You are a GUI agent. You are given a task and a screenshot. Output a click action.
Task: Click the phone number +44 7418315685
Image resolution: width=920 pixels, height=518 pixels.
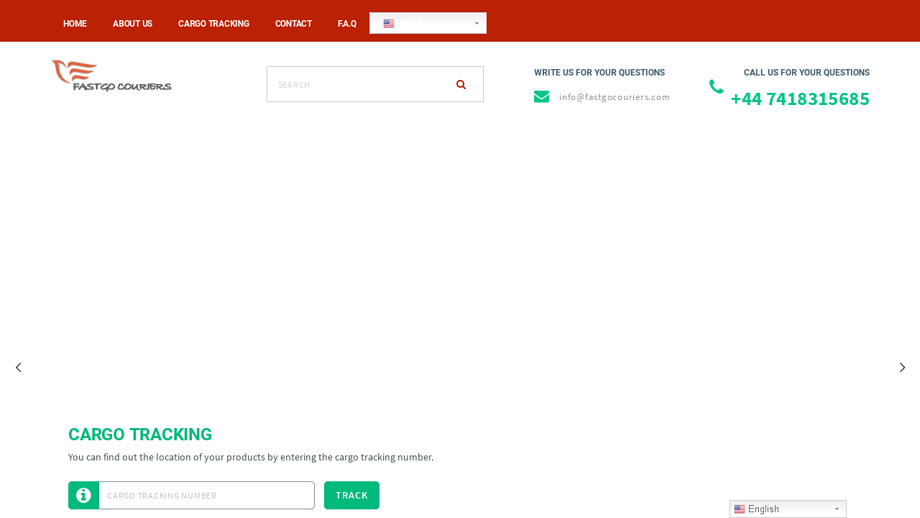(x=799, y=99)
